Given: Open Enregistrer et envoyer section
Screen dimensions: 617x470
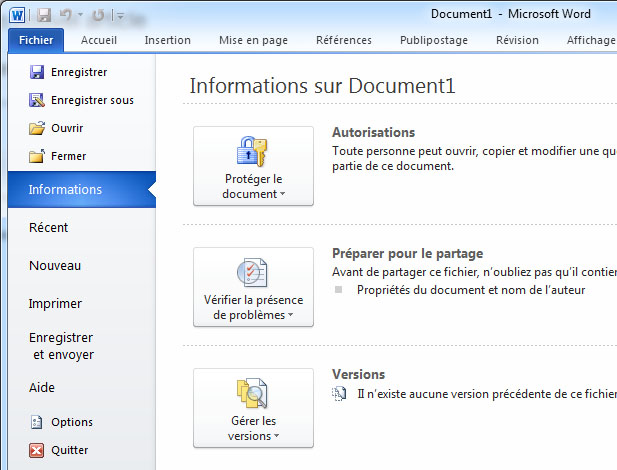Looking at the screenshot, I should point(61,346).
